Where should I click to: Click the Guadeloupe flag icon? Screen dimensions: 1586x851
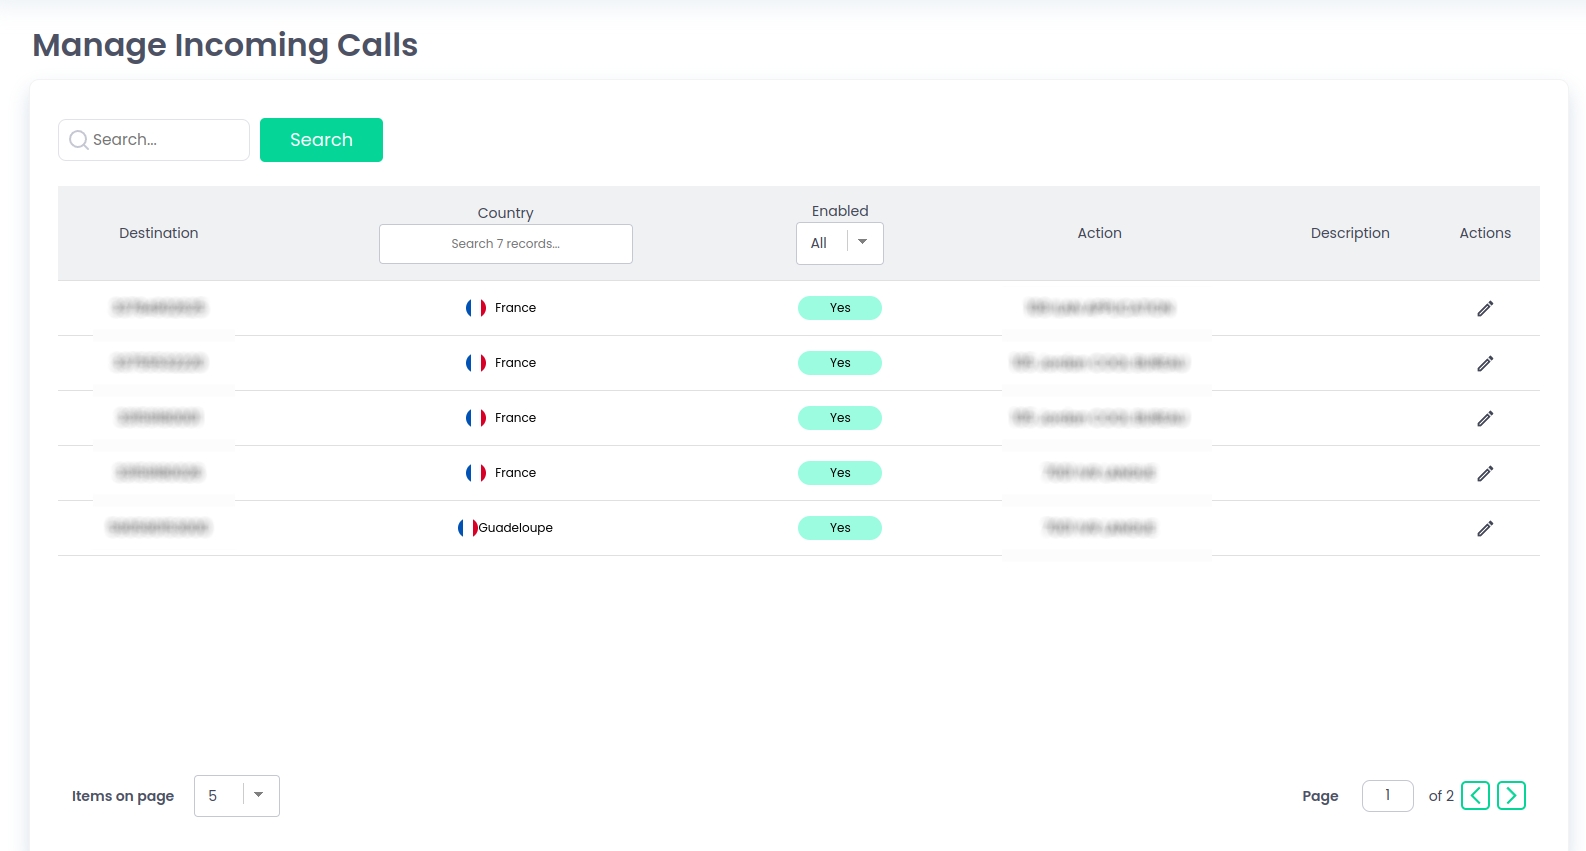(x=467, y=528)
